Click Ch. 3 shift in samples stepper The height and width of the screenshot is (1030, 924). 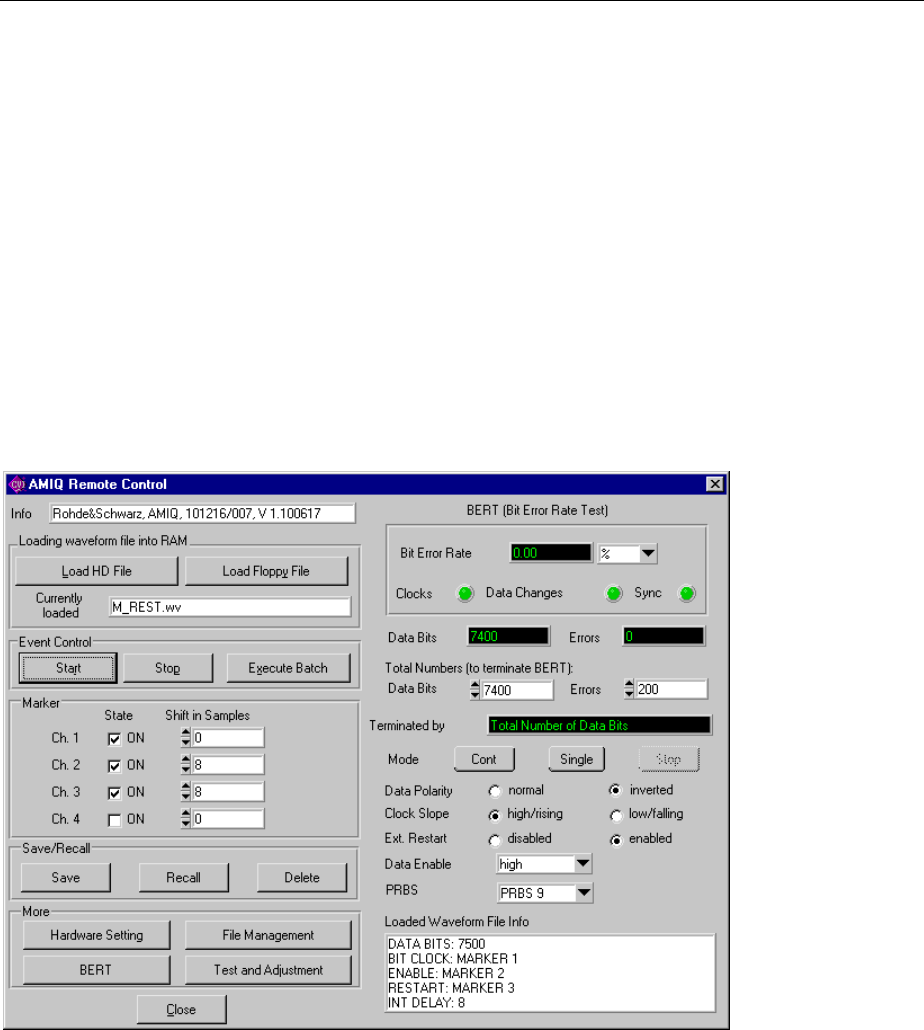[186, 792]
